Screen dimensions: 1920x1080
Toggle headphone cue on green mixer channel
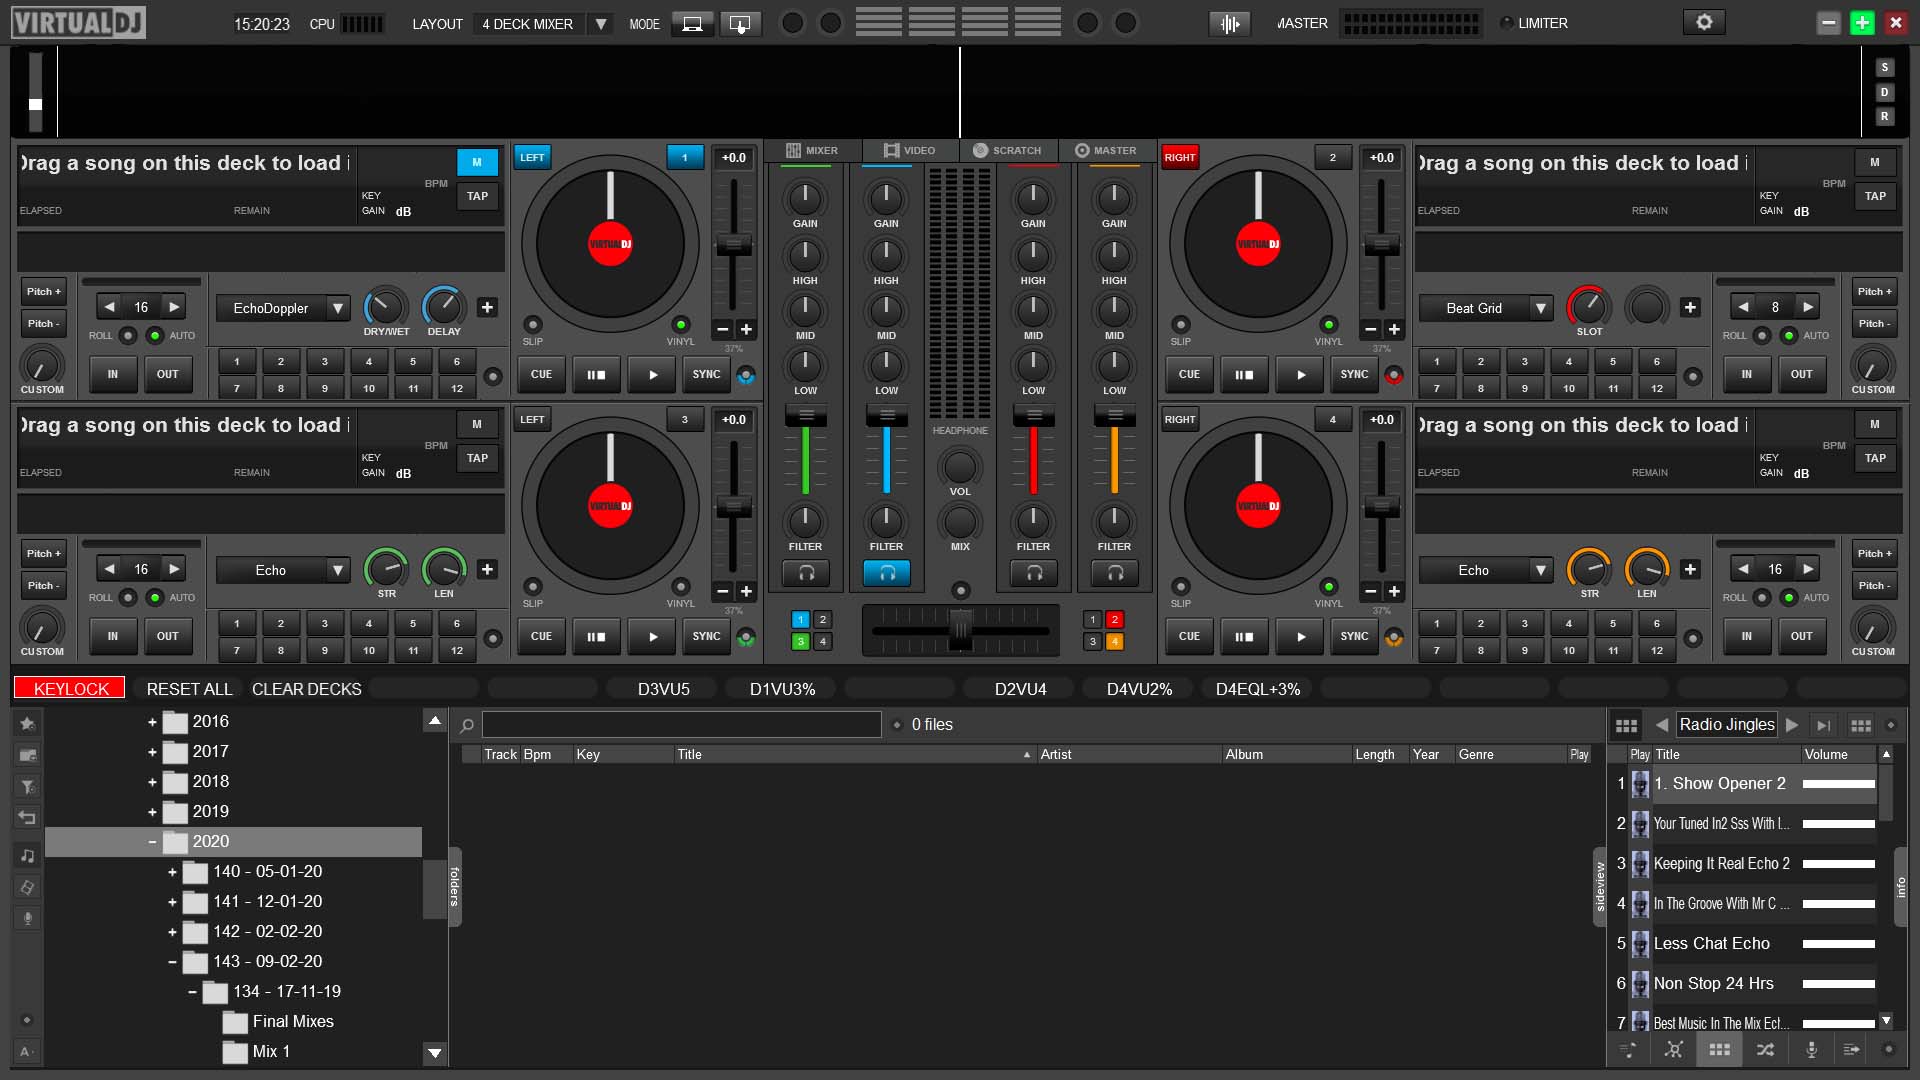(x=805, y=573)
